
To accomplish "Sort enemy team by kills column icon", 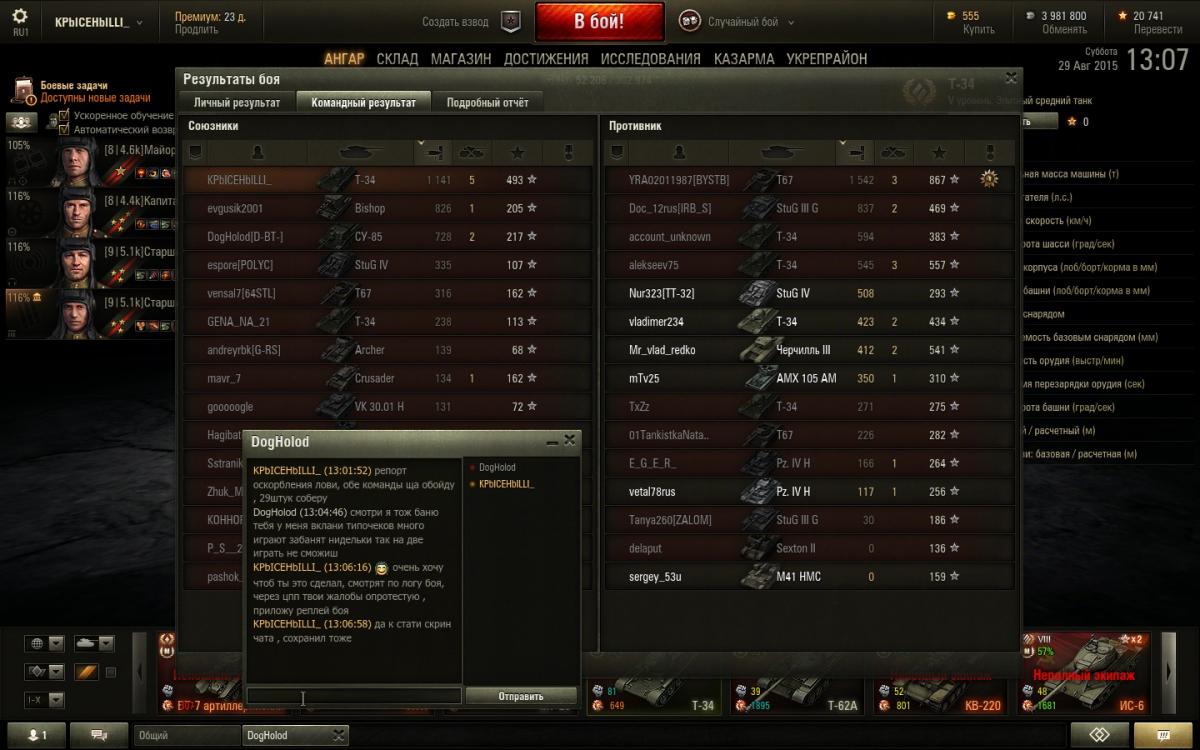I will pyautogui.click(x=893, y=152).
